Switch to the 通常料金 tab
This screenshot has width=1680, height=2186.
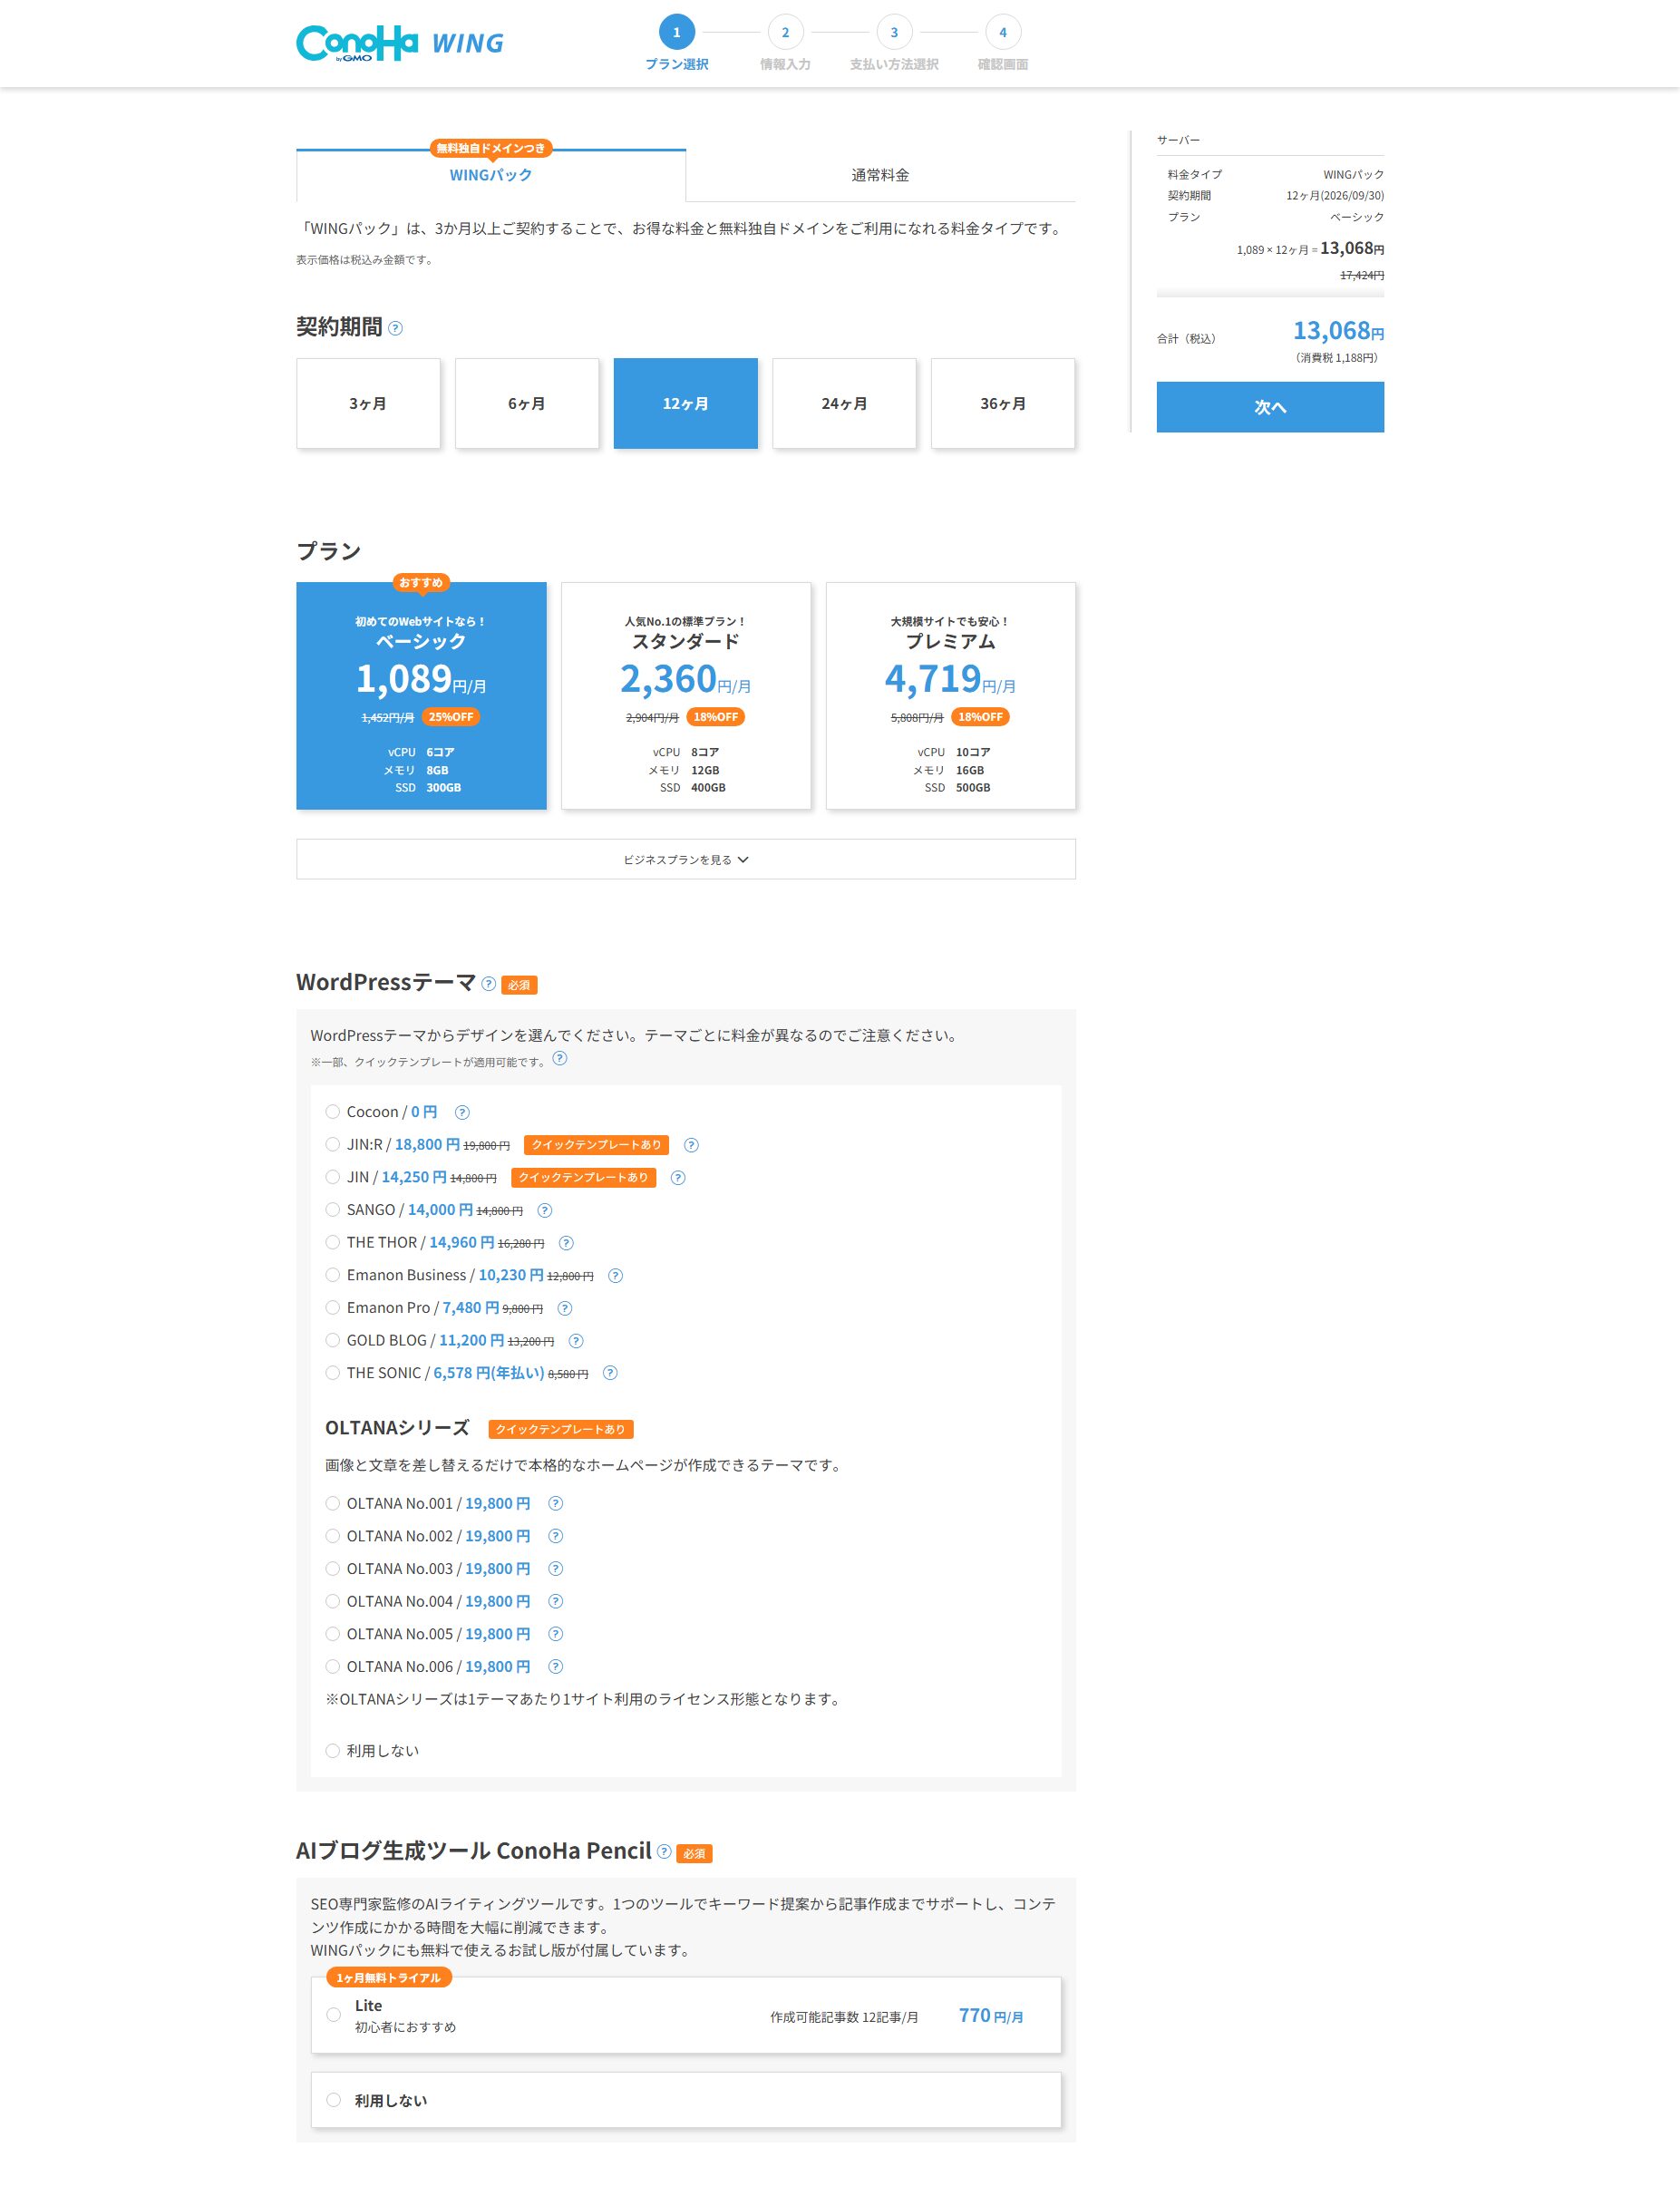pos(880,174)
